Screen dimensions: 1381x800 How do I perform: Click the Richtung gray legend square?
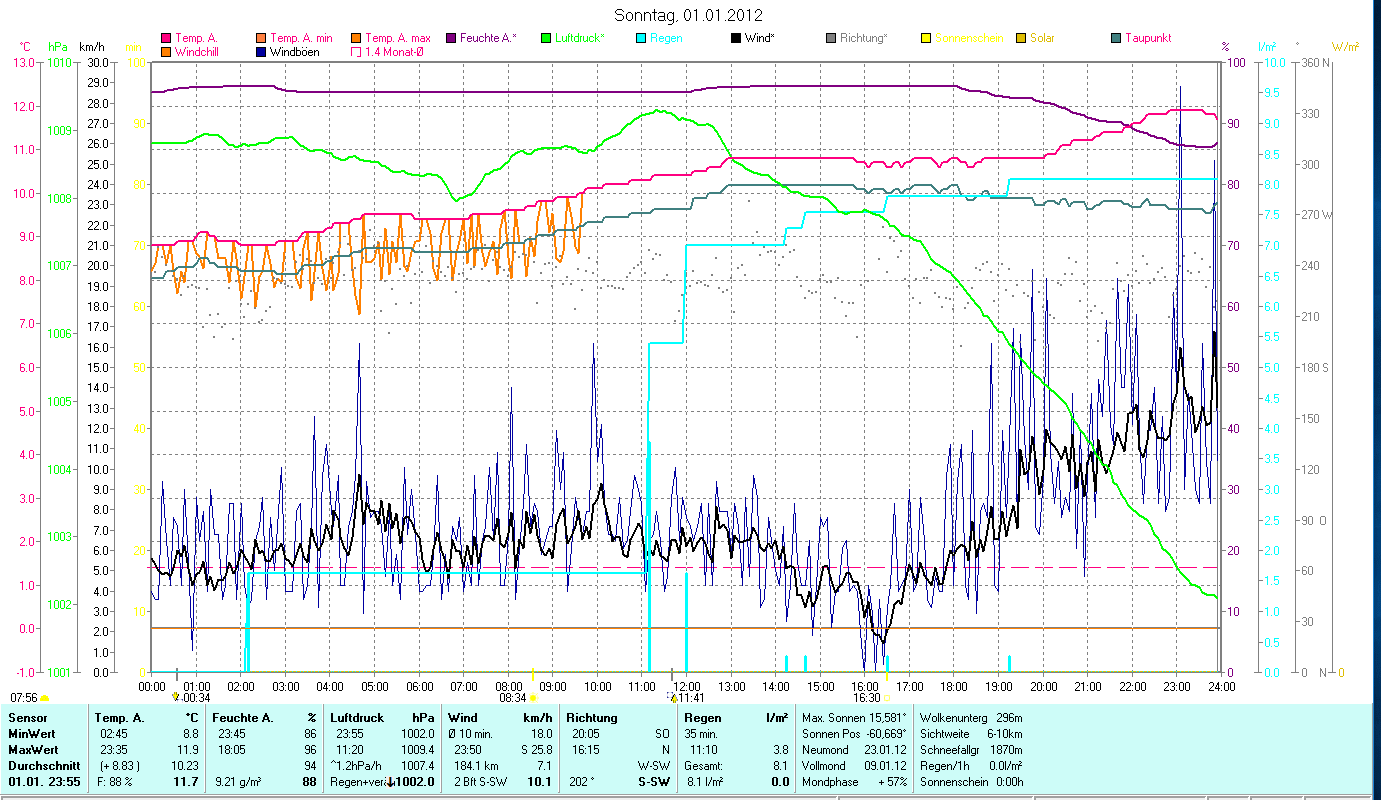point(832,38)
